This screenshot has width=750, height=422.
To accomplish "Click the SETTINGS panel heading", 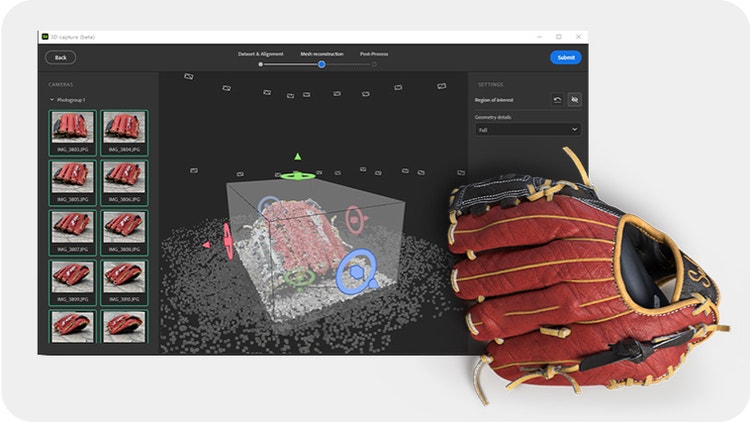I will (491, 84).
